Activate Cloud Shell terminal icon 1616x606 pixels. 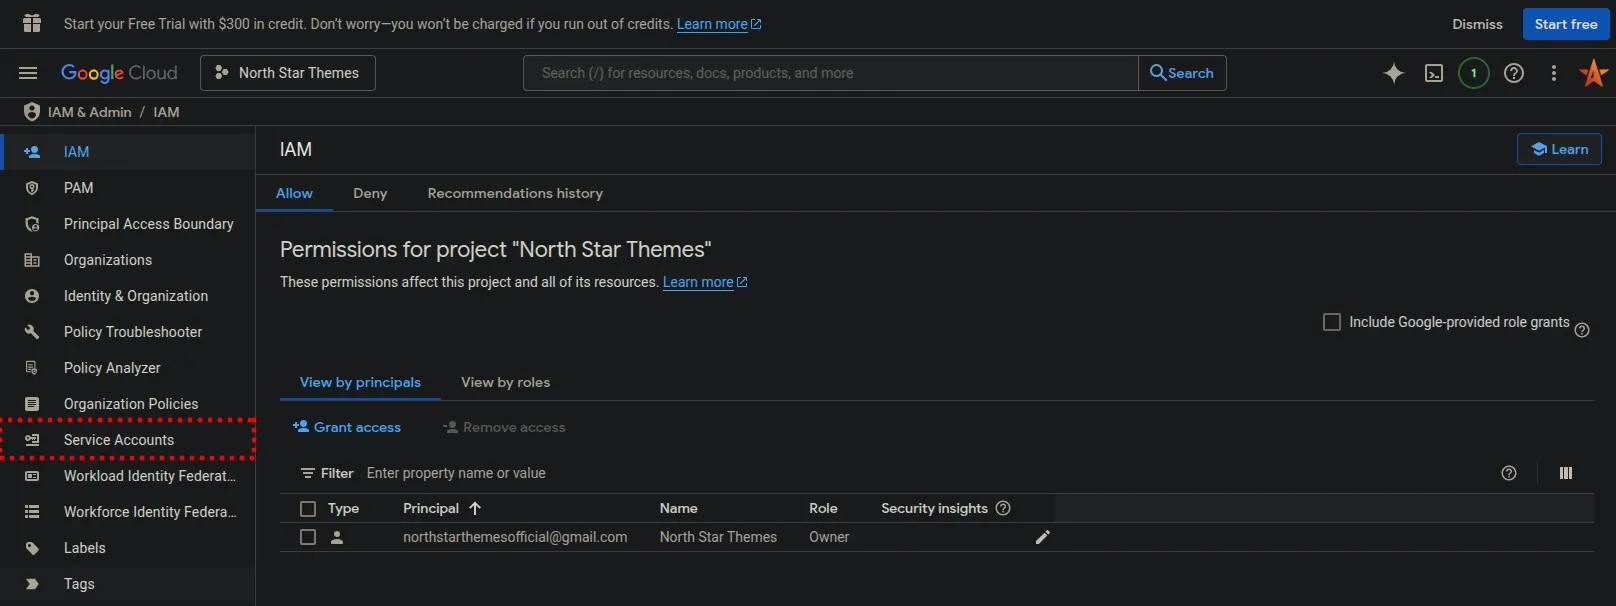click(x=1433, y=73)
